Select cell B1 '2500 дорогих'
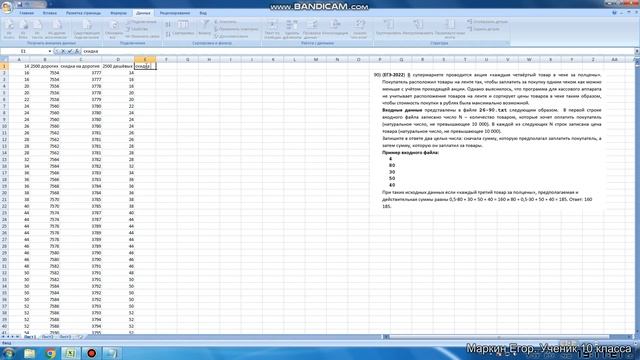The width and height of the screenshot is (640, 360). coord(45,66)
